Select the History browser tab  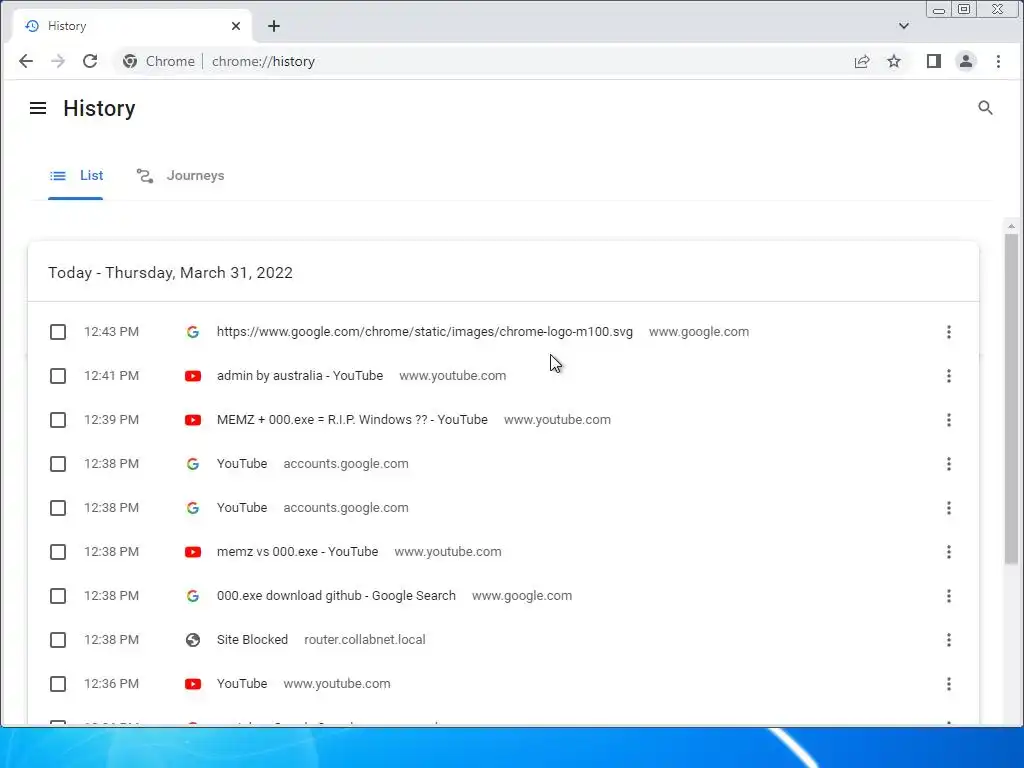coord(131,26)
